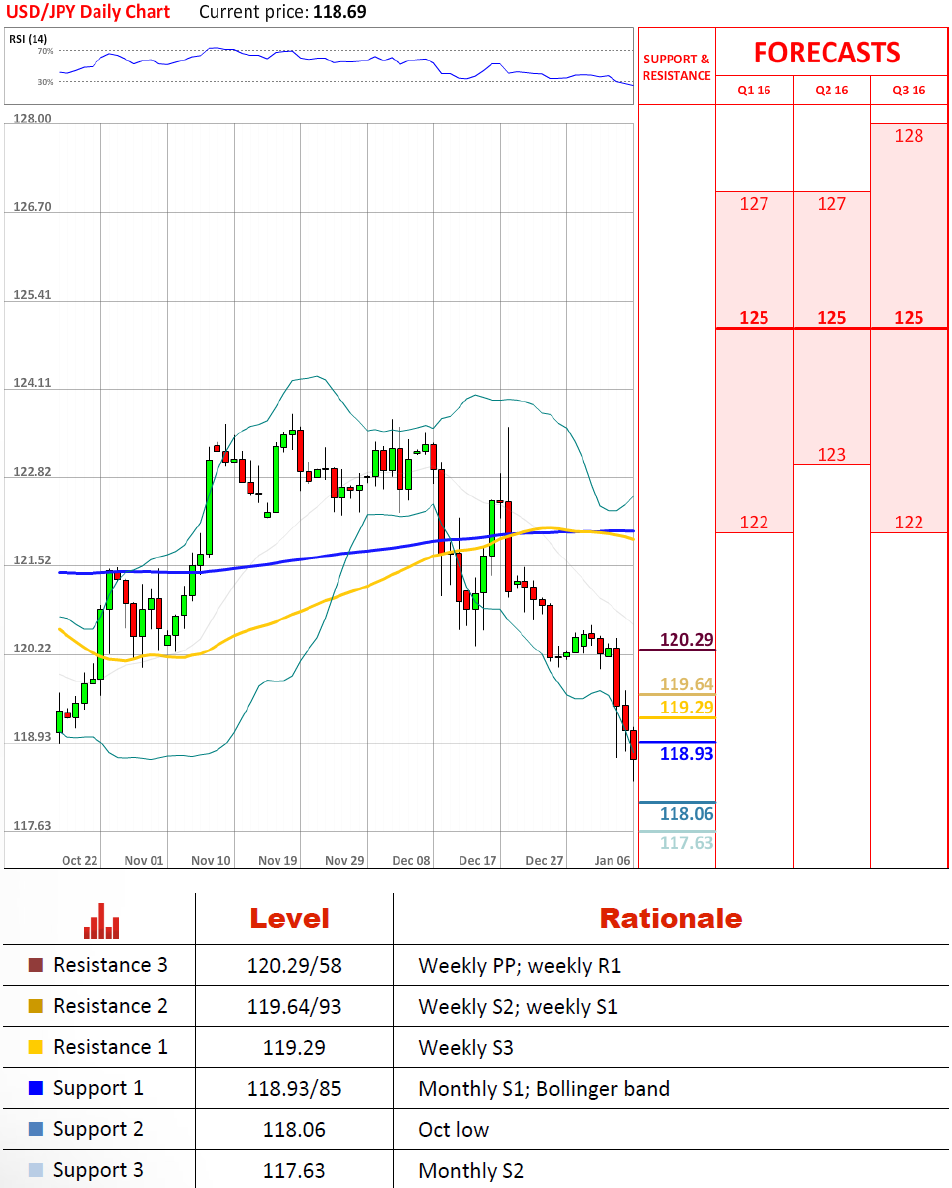Click the 117.63 support label beside chart
This screenshot has width=952, height=1188.
coord(686,843)
